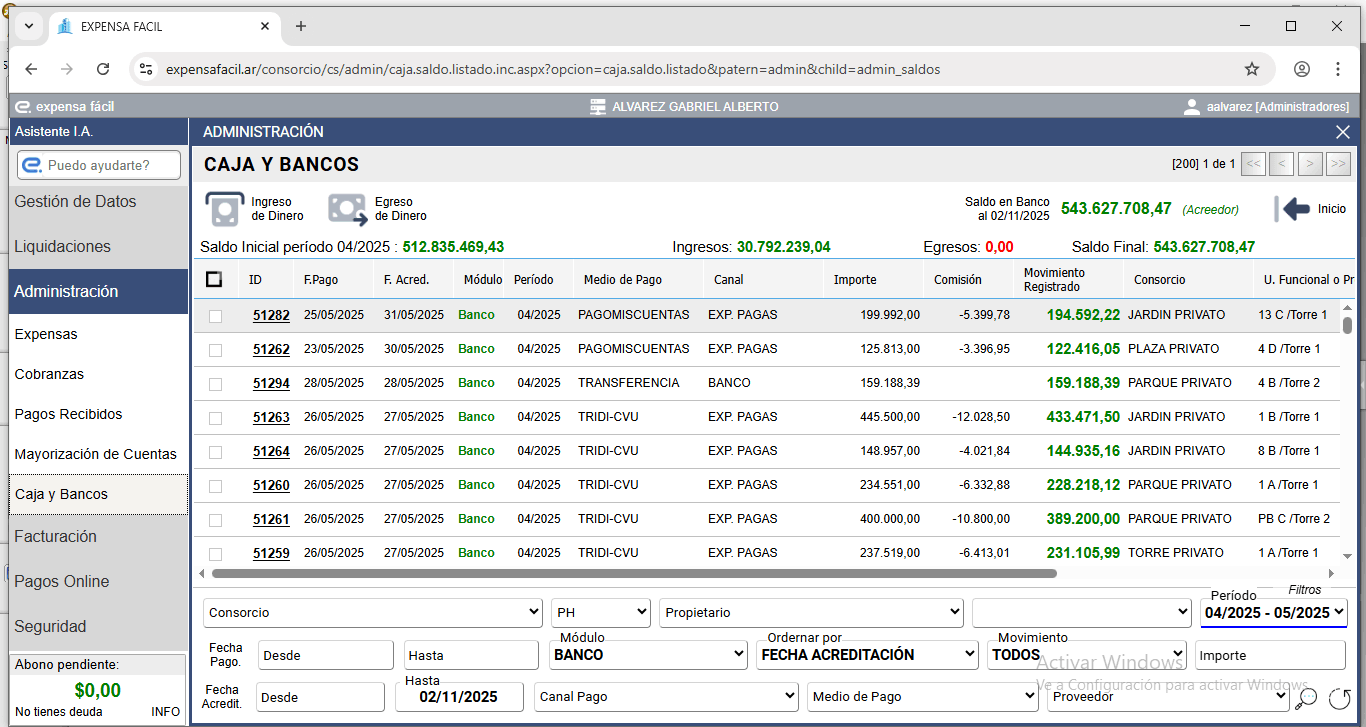Click the INFO link under Abono pendiente
Viewport: 1366px width, 727px height.
coord(165,712)
